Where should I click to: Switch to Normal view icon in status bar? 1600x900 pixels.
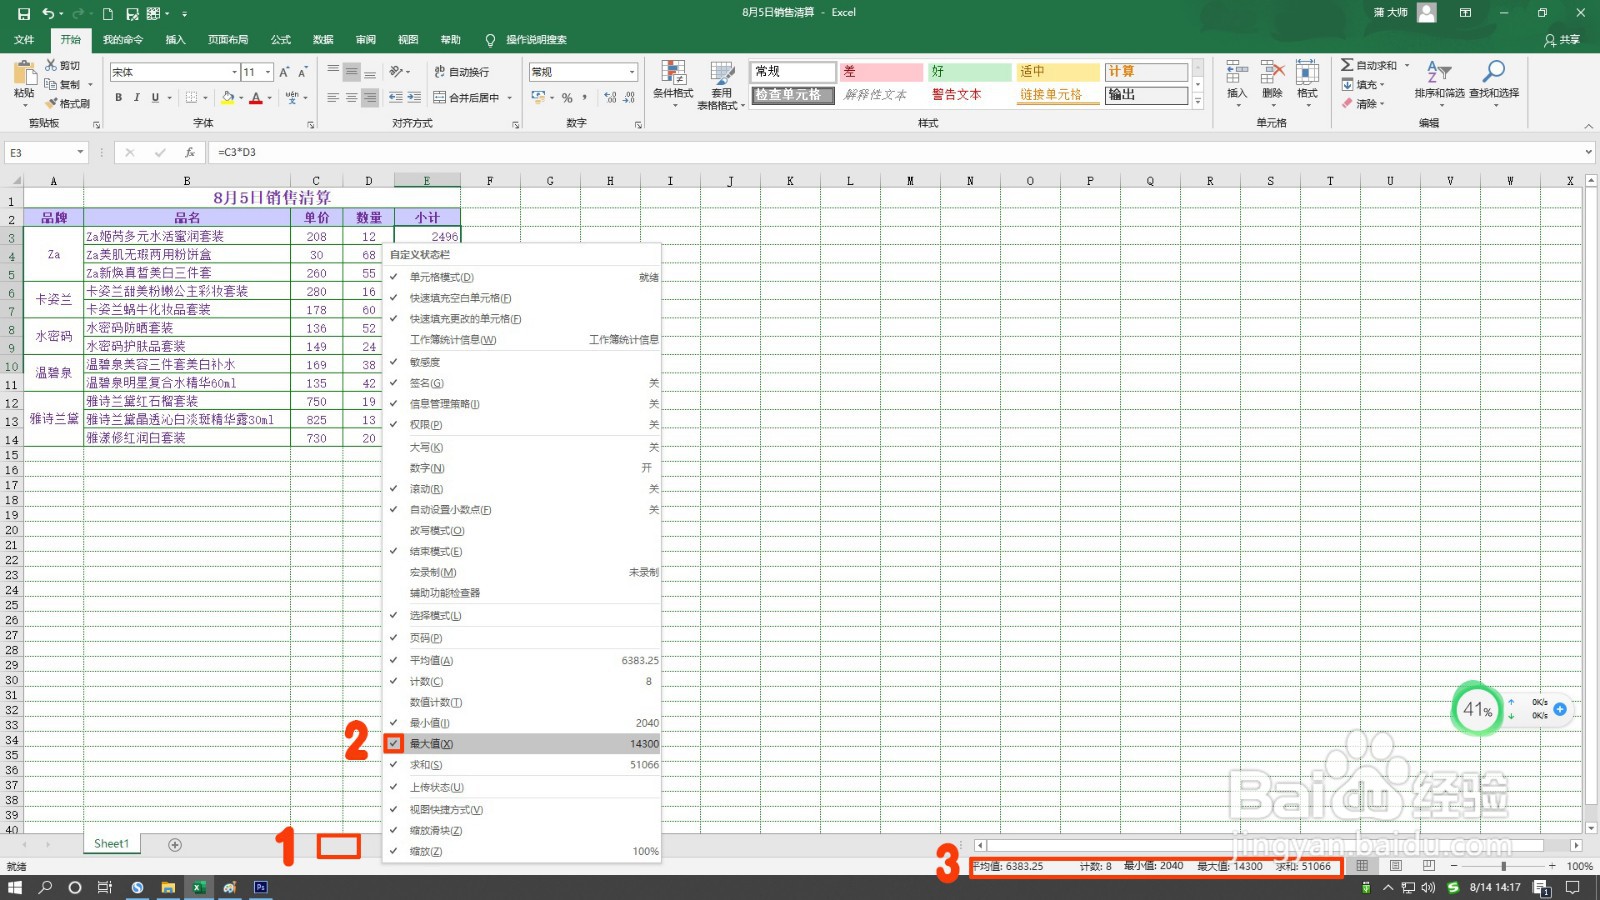tap(1362, 866)
